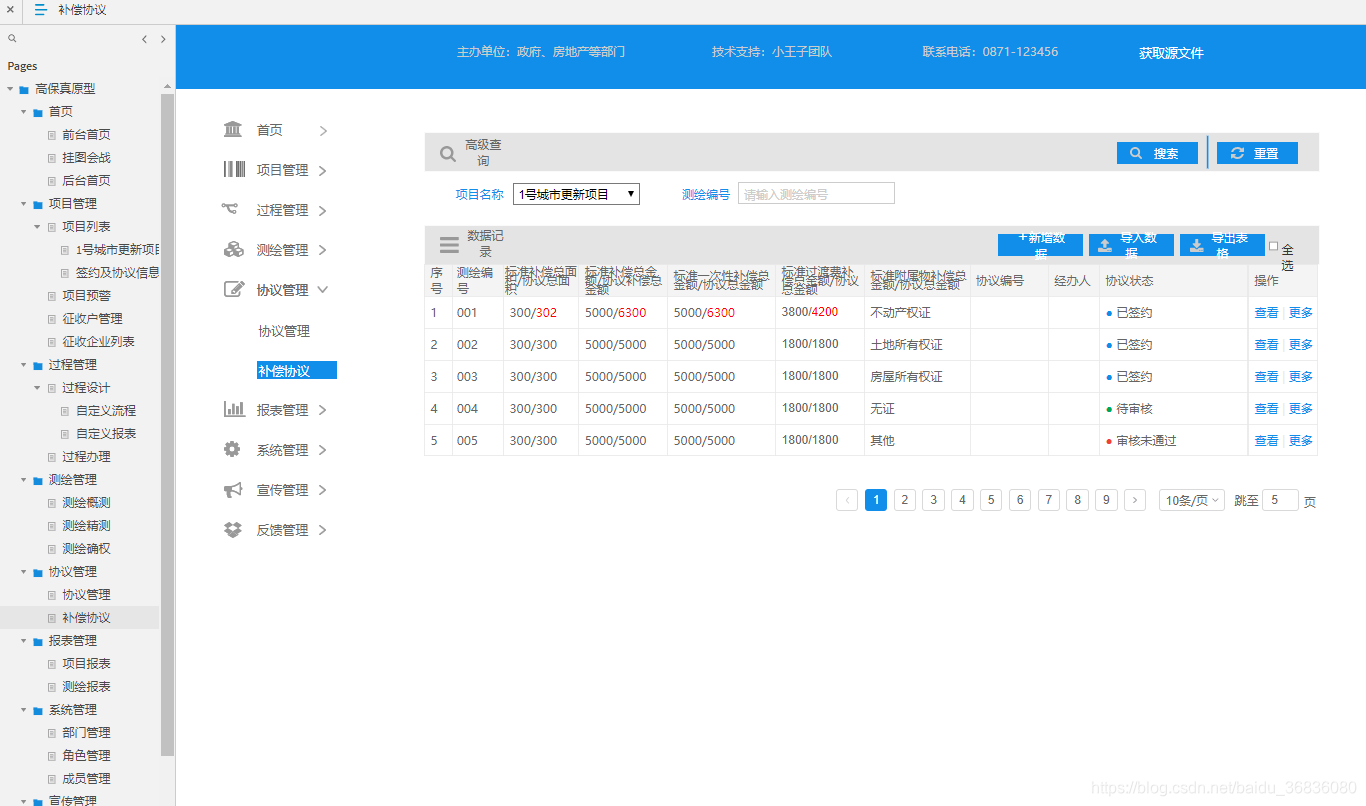Click the 前台首页 page icon in the tree
This screenshot has height=806, width=1366.
point(52,135)
